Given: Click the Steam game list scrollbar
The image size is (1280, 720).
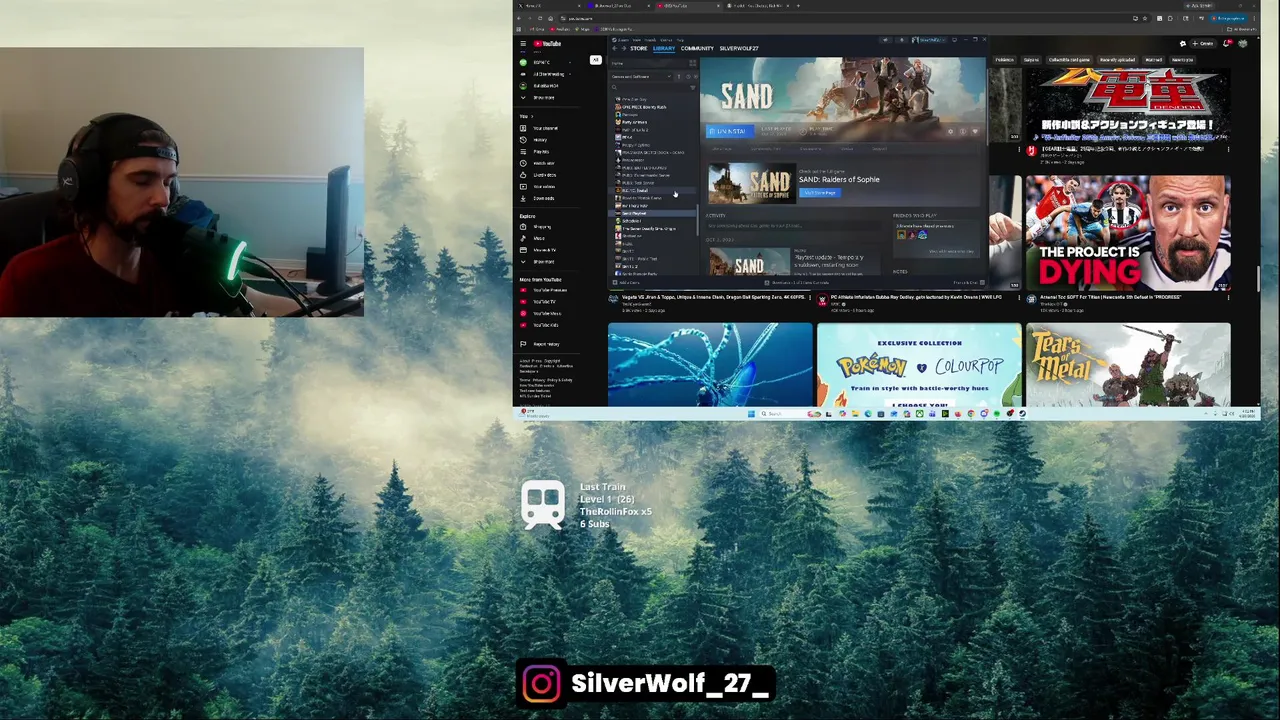Looking at the screenshot, I should tap(697, 221).
